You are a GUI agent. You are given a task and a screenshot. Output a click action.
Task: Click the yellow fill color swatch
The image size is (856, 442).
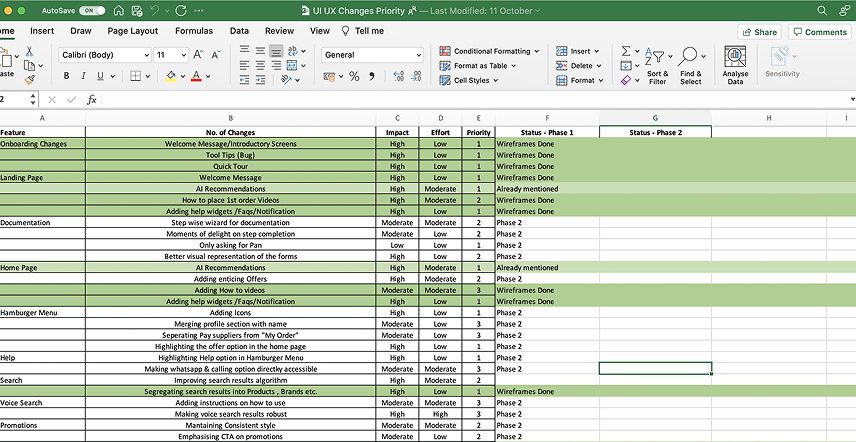(x=170, y=76)
